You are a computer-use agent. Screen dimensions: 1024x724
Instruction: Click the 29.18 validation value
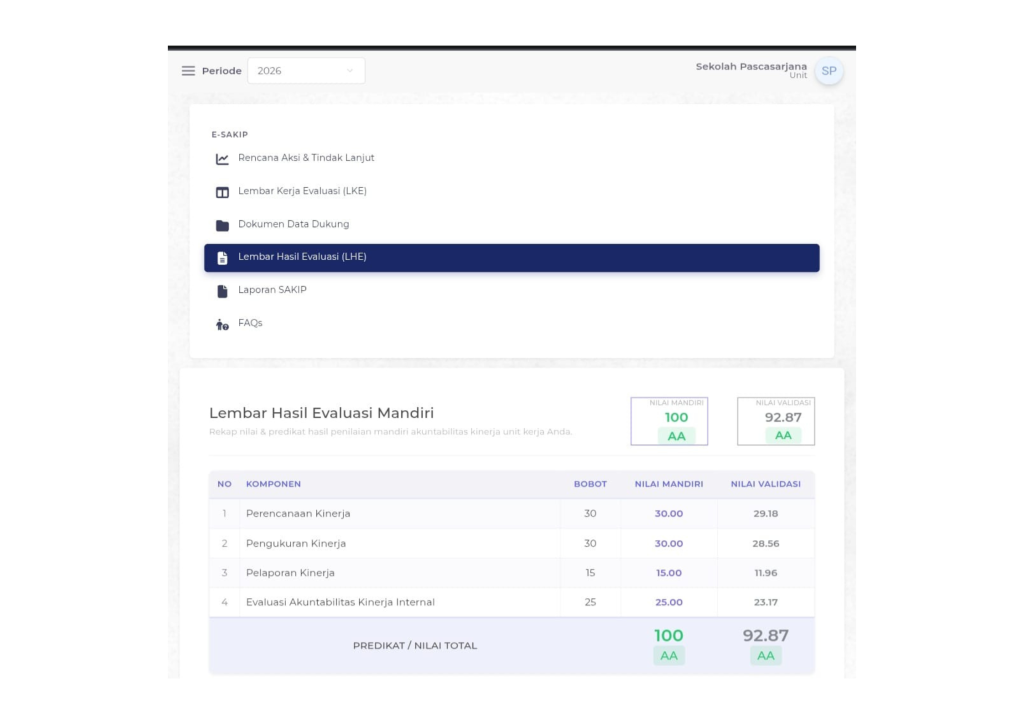pyautogui.click(x=765, y=514)
